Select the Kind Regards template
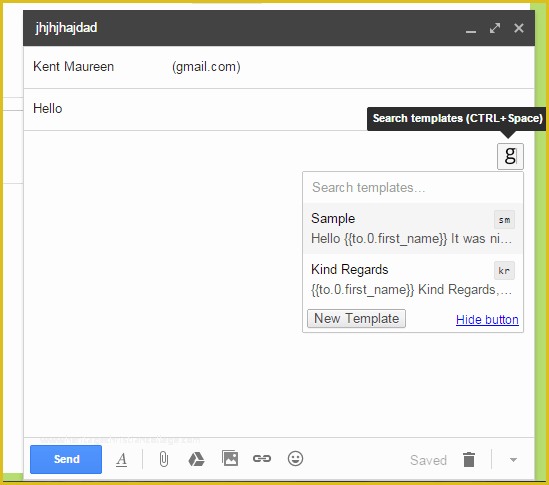This screenshot has width=549, height=485. (413, 279)
